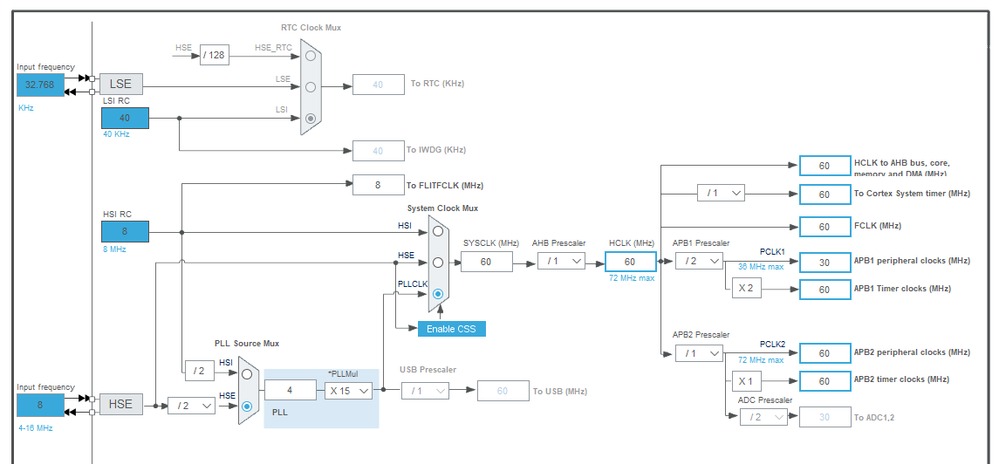Click the HCLK (MHz) field
Viewport: 999px width, 464px height.
point(630,261)
